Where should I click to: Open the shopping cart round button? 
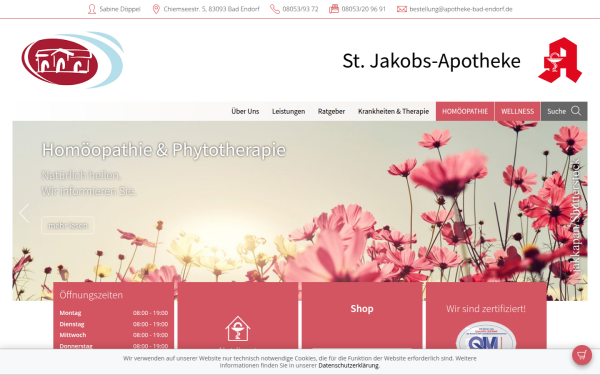point(582,355)
